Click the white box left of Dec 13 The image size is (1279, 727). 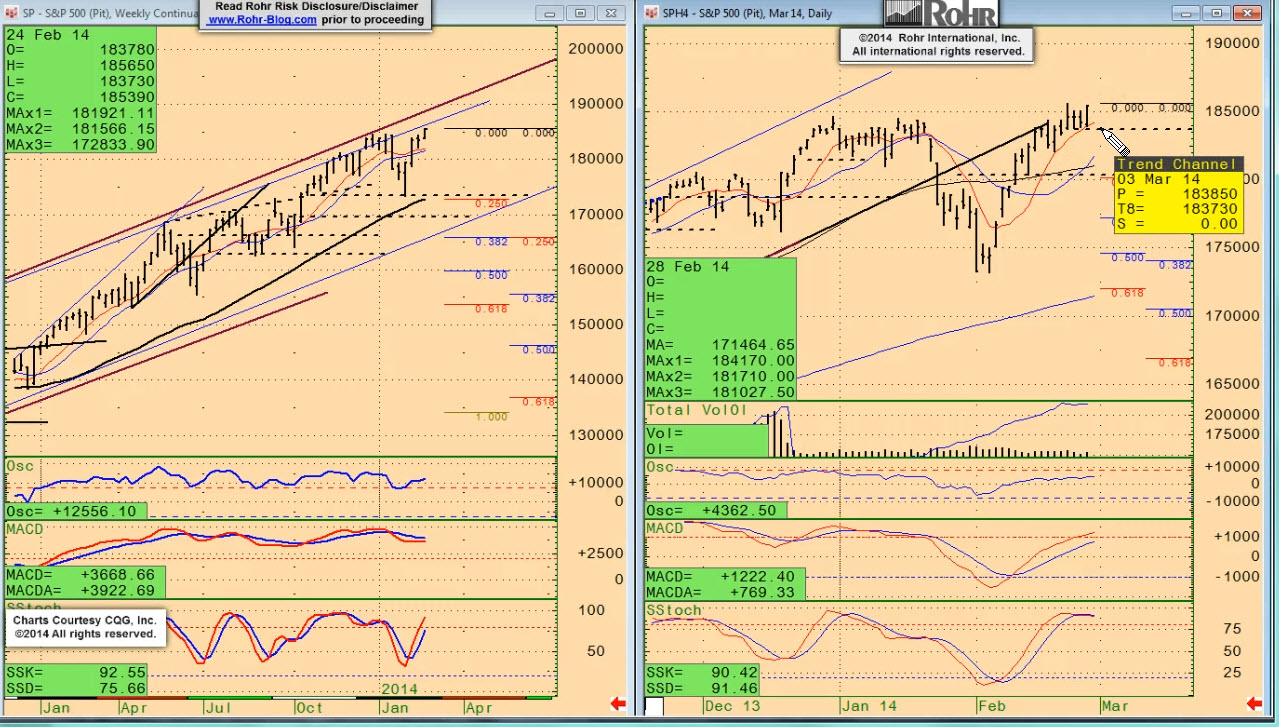point(654,707)
